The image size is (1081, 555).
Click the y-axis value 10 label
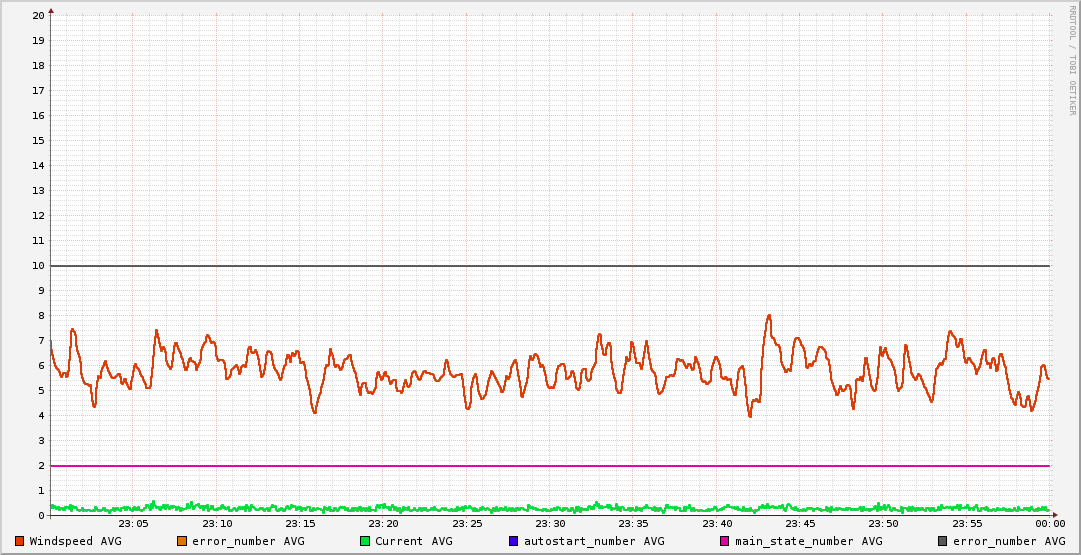(x=38, y=266)
